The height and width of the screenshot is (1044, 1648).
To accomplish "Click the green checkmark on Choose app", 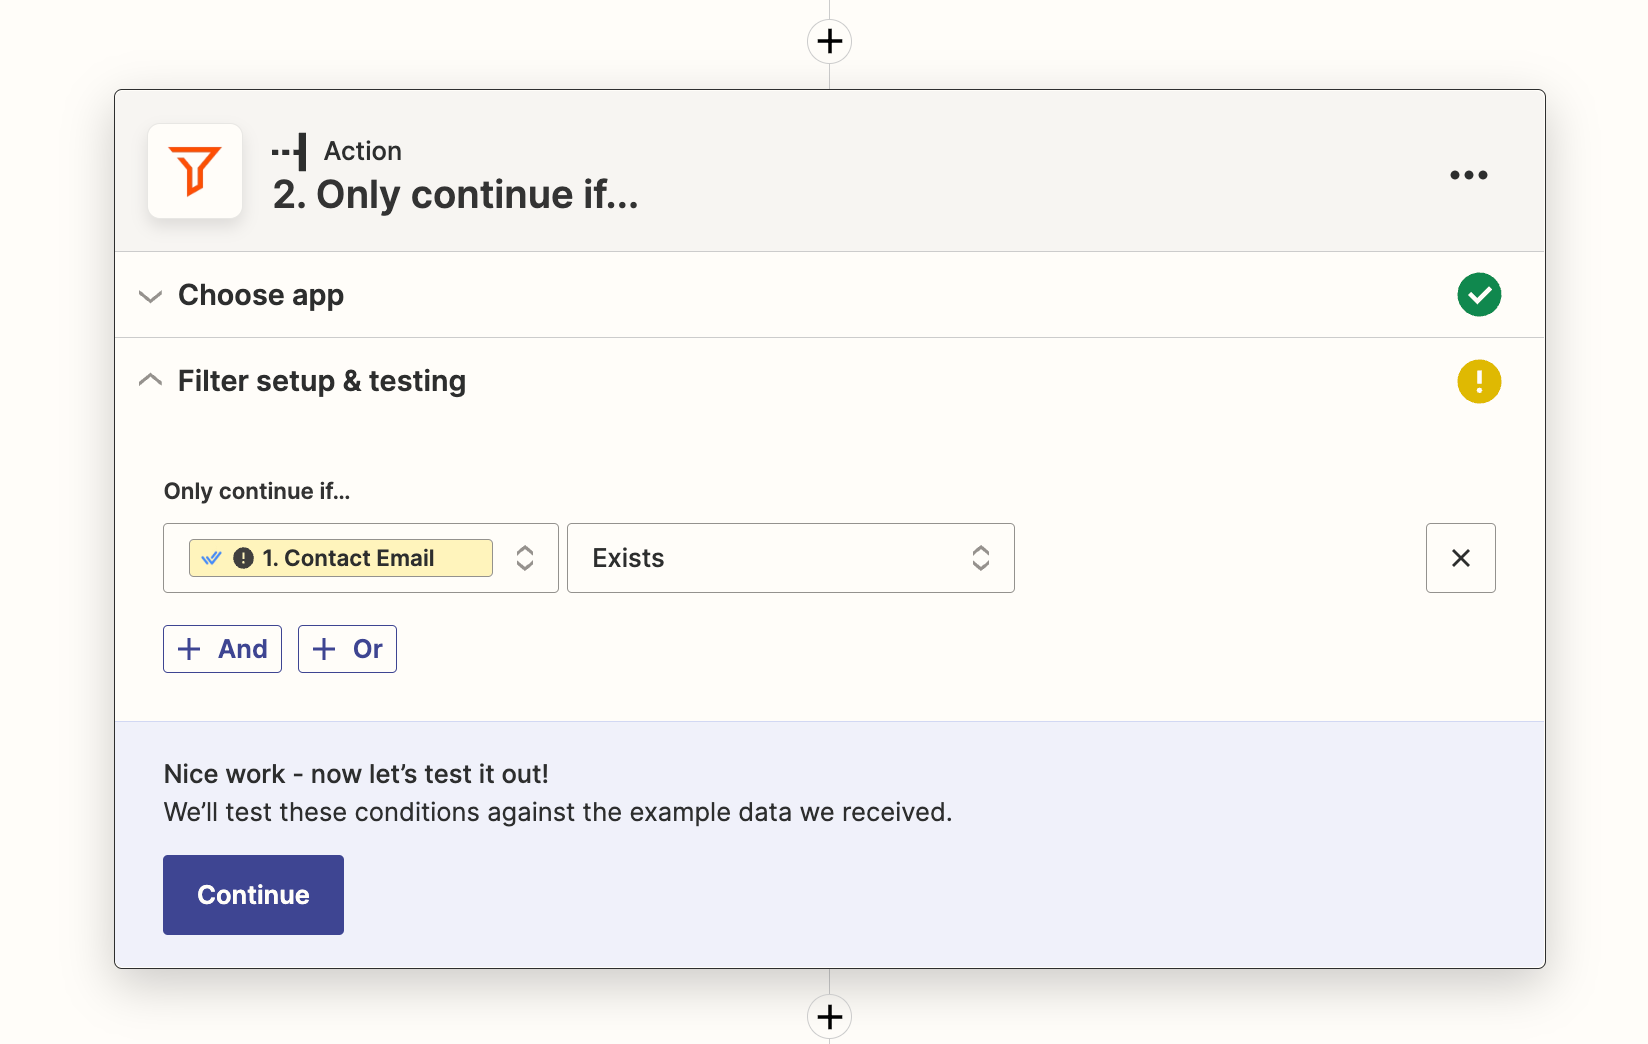I will click(x=1479, y=294).
